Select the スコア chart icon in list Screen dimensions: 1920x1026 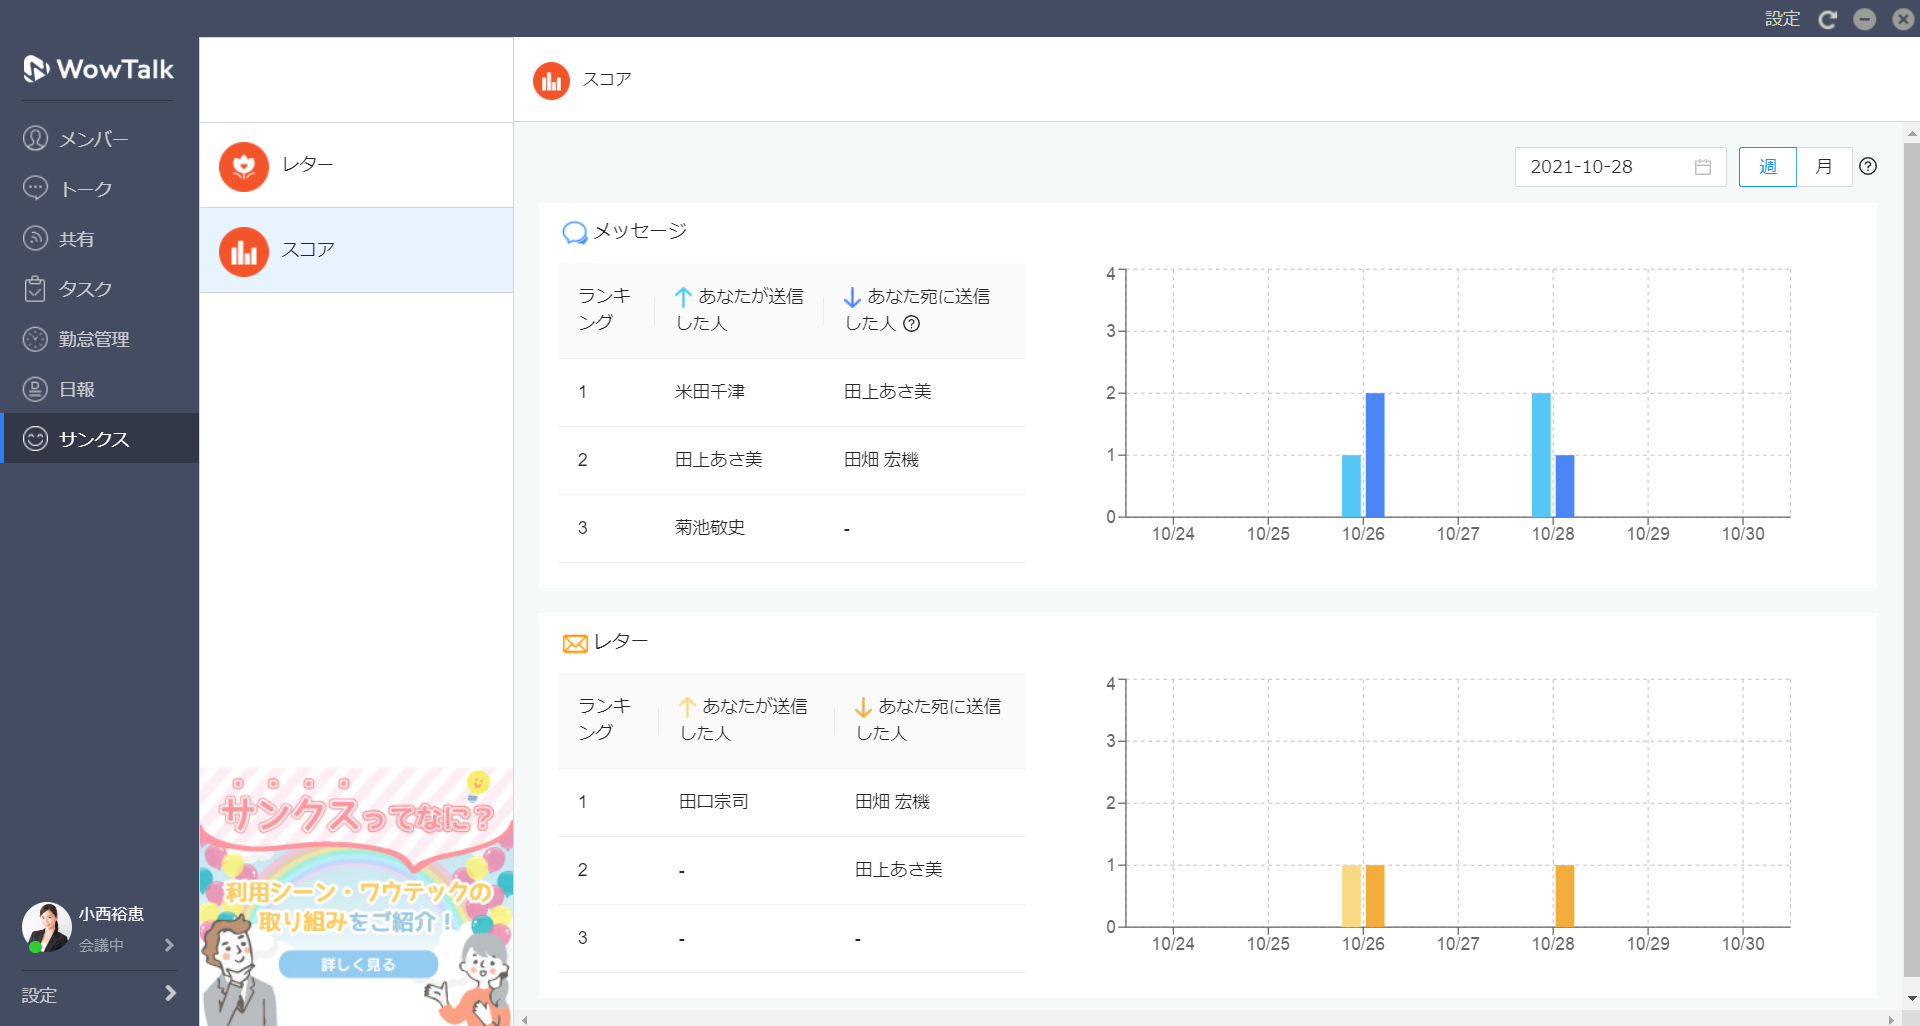244,251
